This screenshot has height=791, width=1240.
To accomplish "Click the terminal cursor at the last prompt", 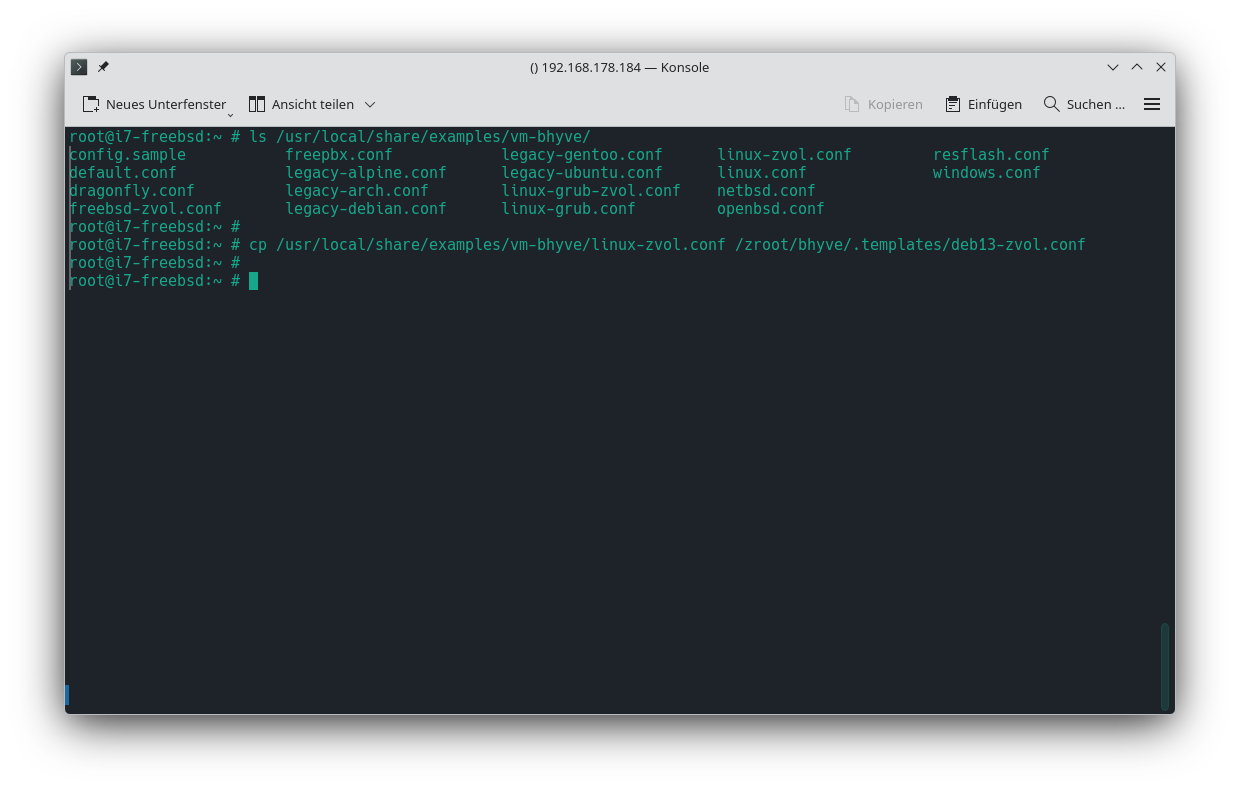I will coord(254,281).
